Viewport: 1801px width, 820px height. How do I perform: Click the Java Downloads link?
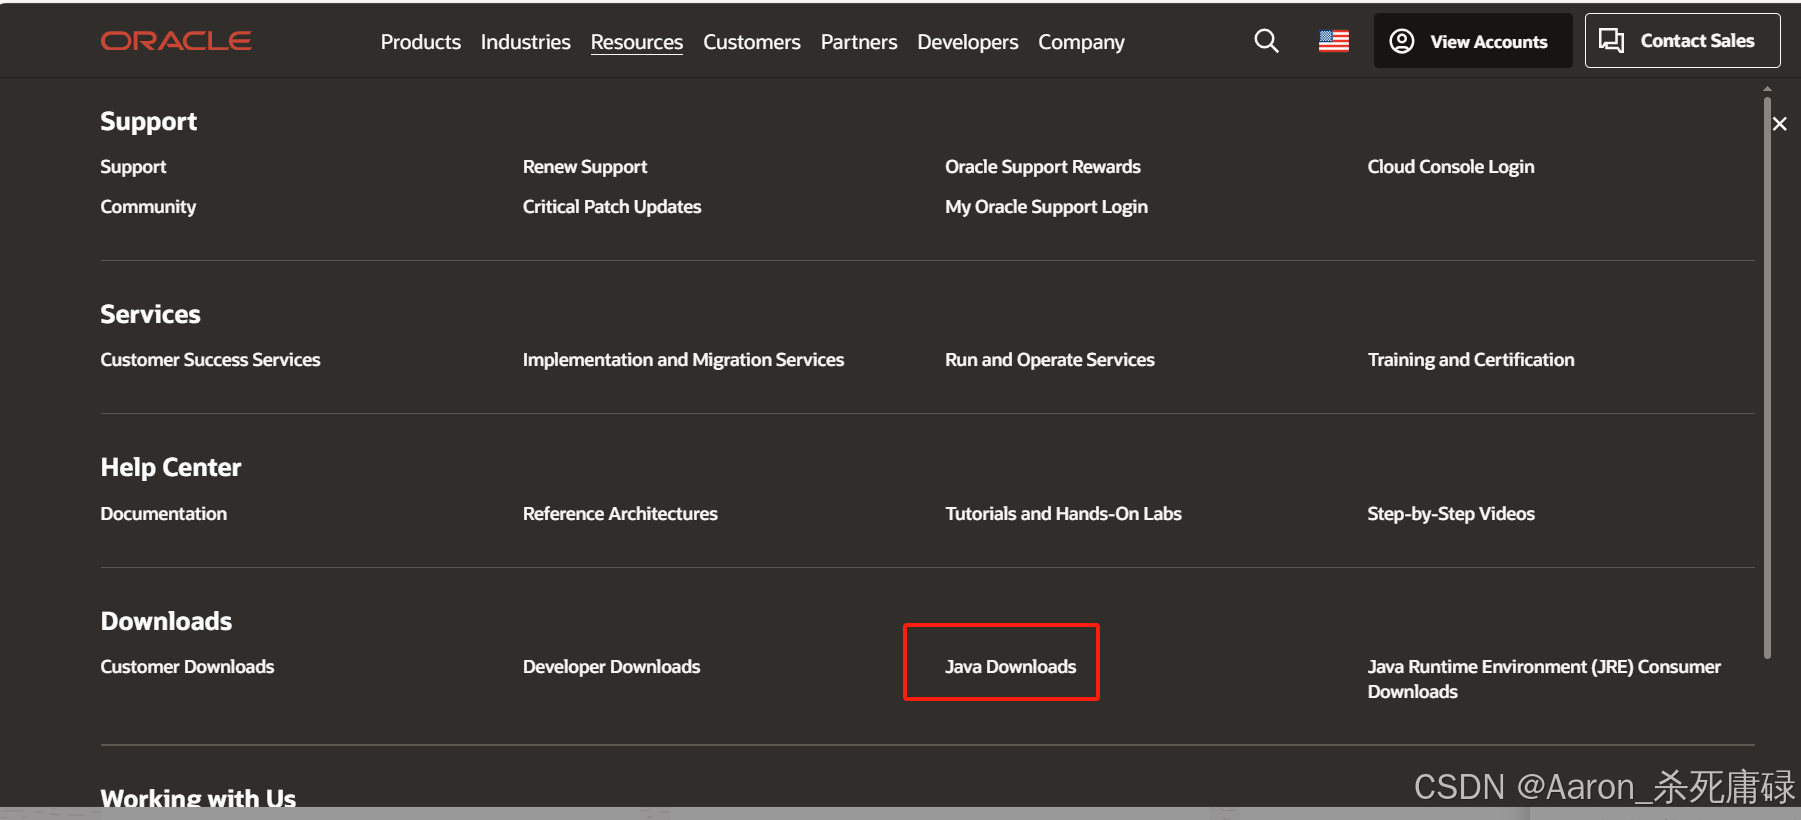click(1010, 667)
